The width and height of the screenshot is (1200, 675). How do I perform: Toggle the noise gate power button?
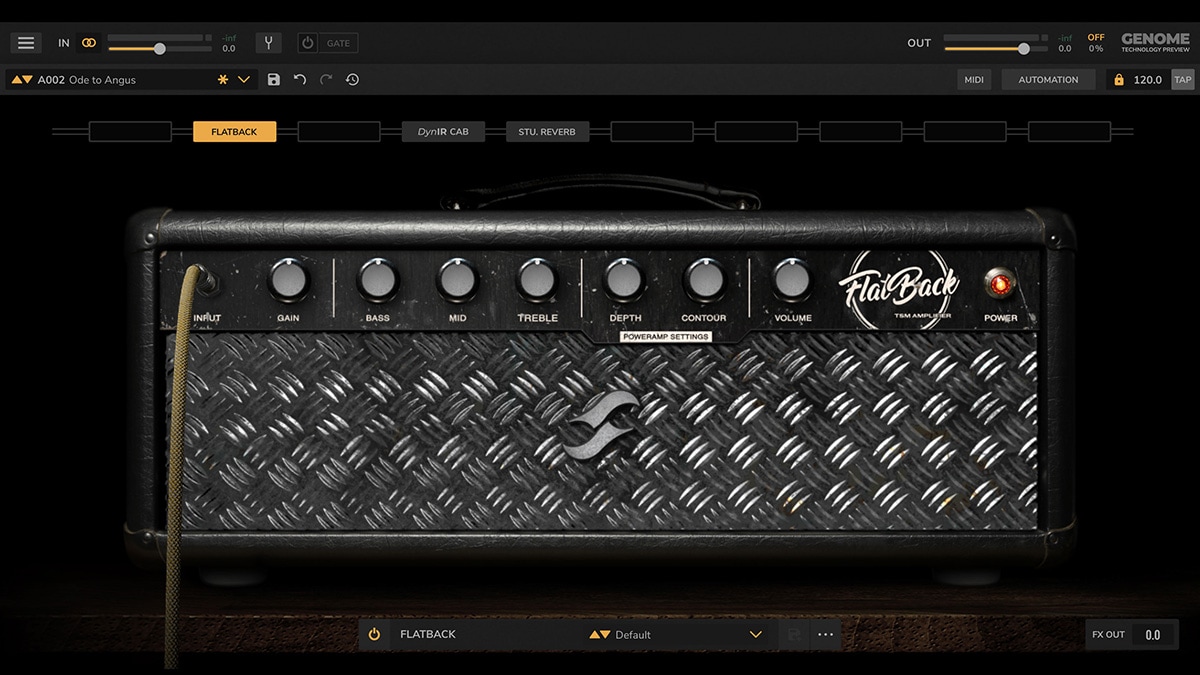tap(308, 43)
